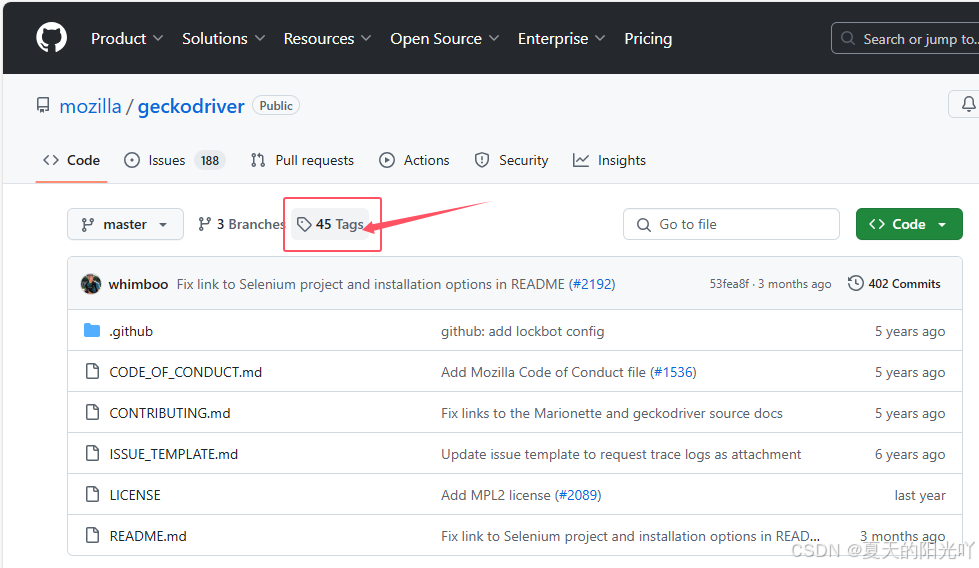Screen dimensions: 979x568
Task: Open commit 'github: add lockbot config'
Action: point(523,331)
